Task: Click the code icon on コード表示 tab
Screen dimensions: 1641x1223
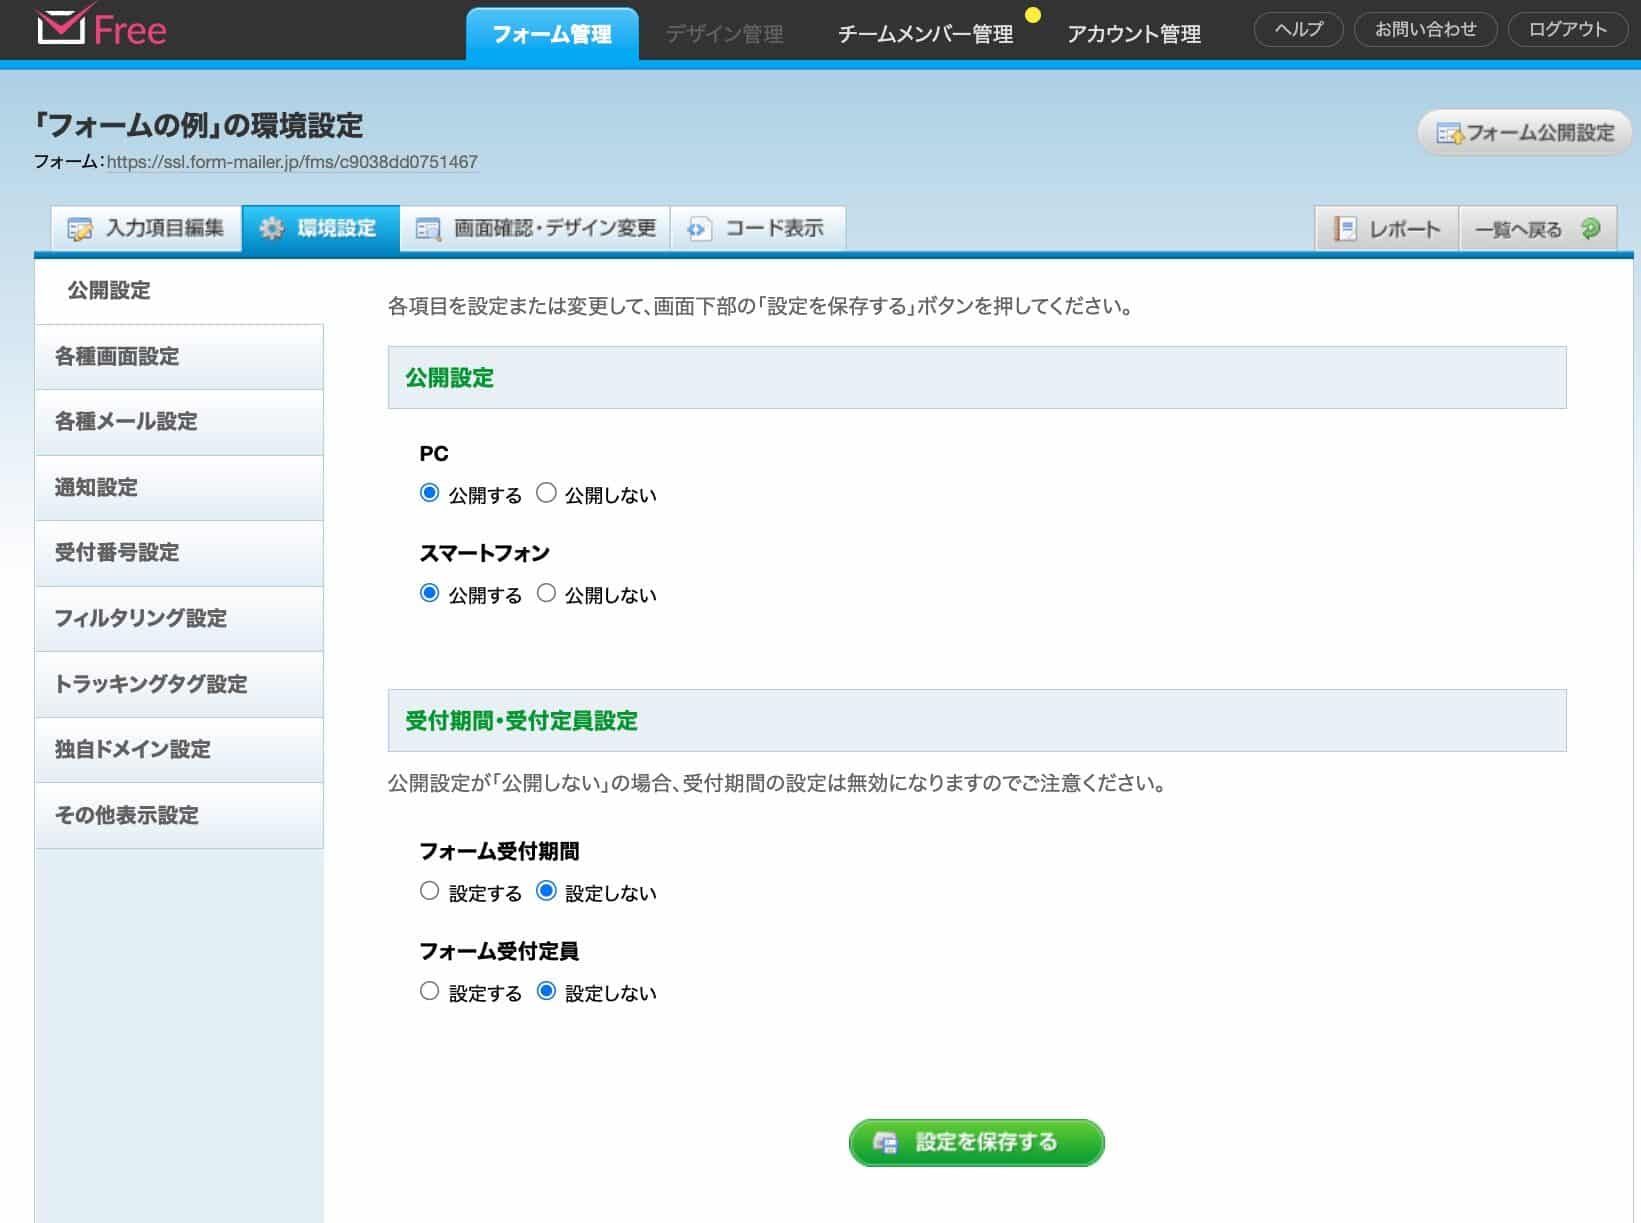Action: tap(698, 228)
